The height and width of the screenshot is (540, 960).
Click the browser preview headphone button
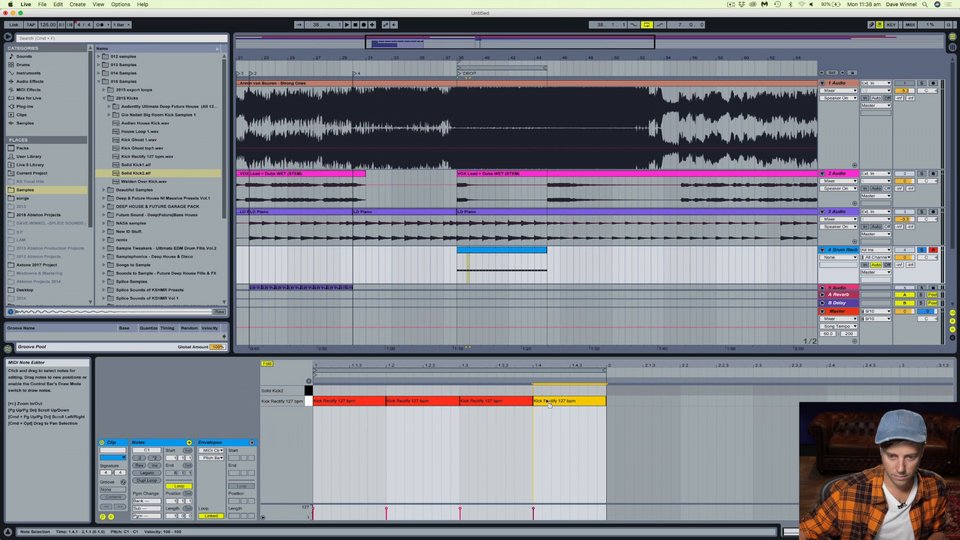[10, 312]
